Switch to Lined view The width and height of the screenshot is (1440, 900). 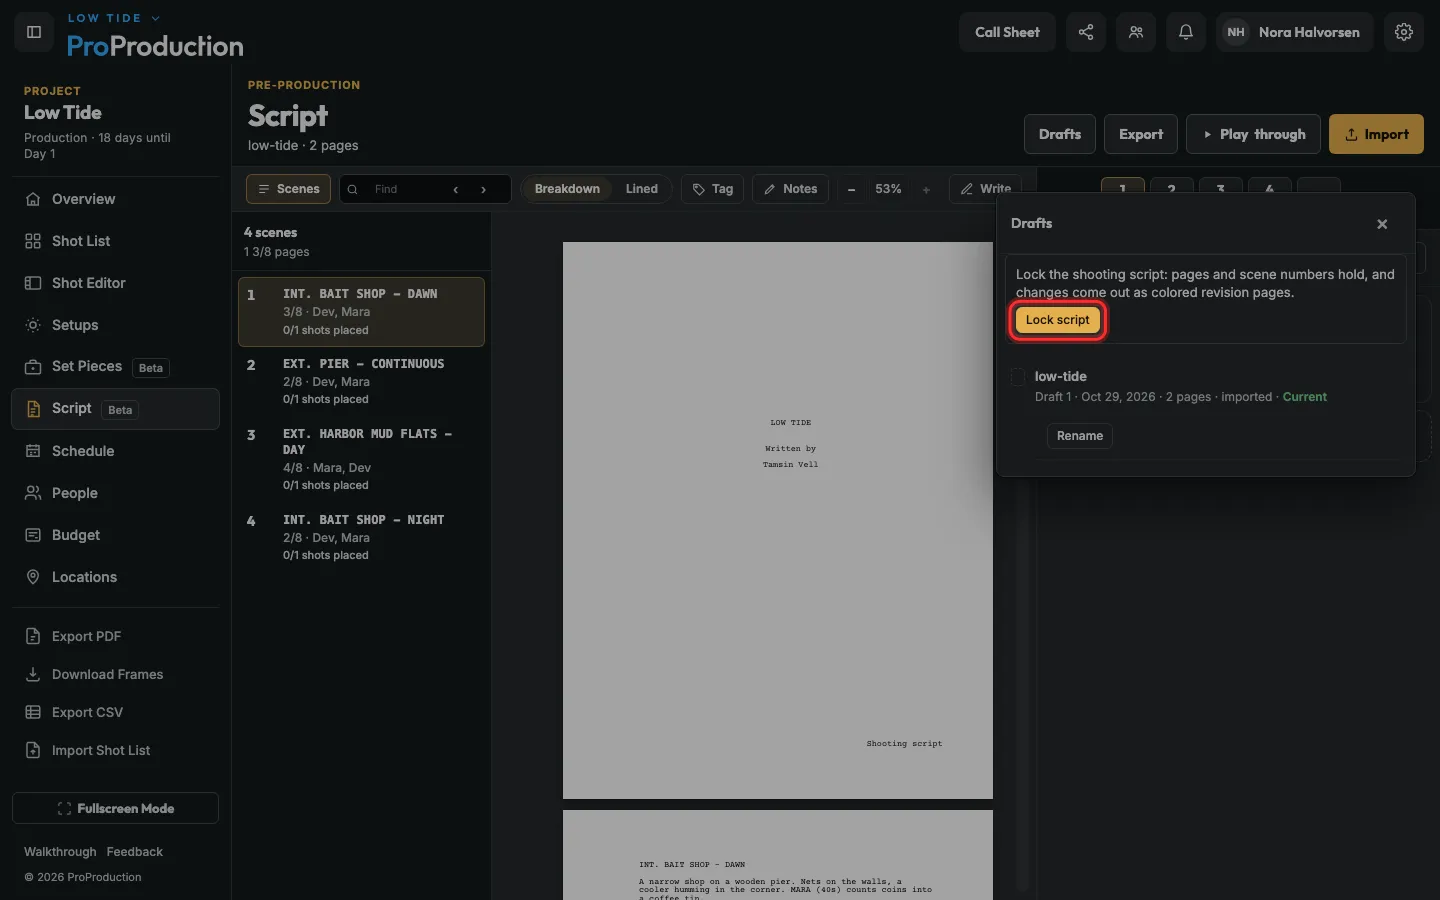(642, 189)
